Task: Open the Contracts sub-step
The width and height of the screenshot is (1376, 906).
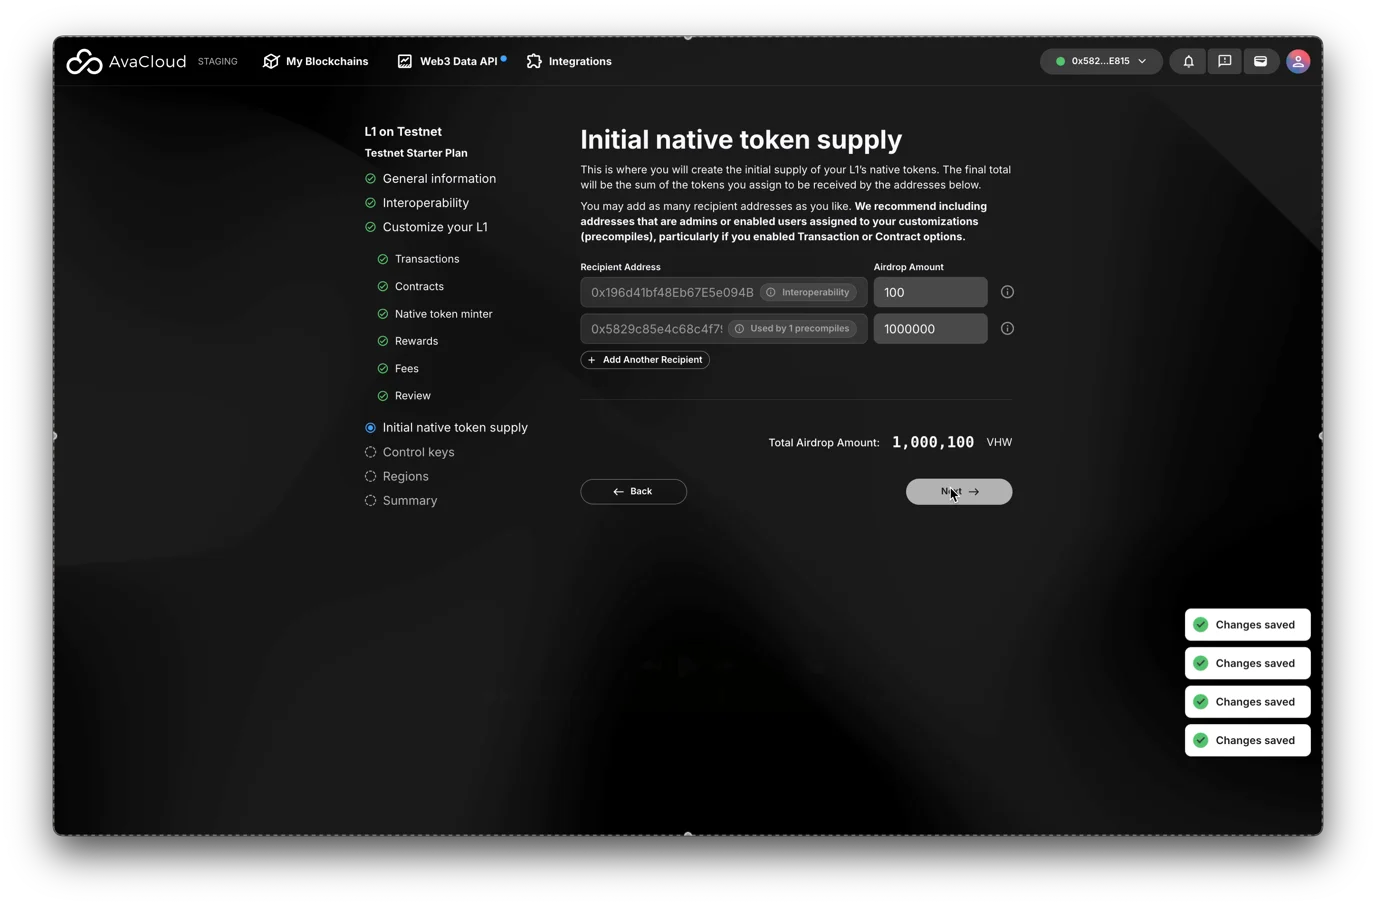Action: [419, 286]
